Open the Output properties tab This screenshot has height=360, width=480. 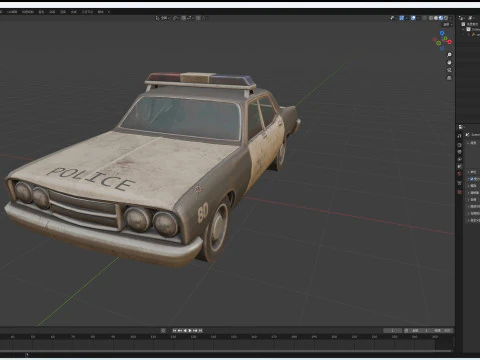pos(459,152)
